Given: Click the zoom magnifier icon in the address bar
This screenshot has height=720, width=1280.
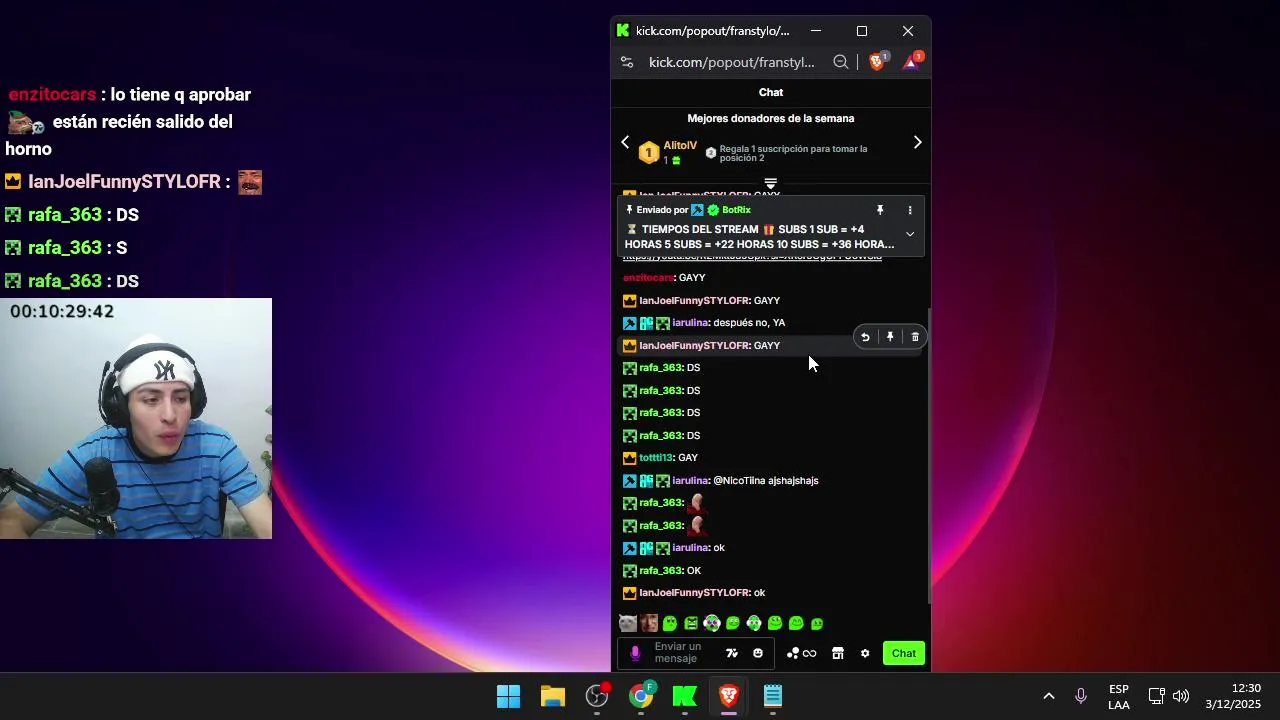Looking at the screenshot, I should click(x=841, y=62).
